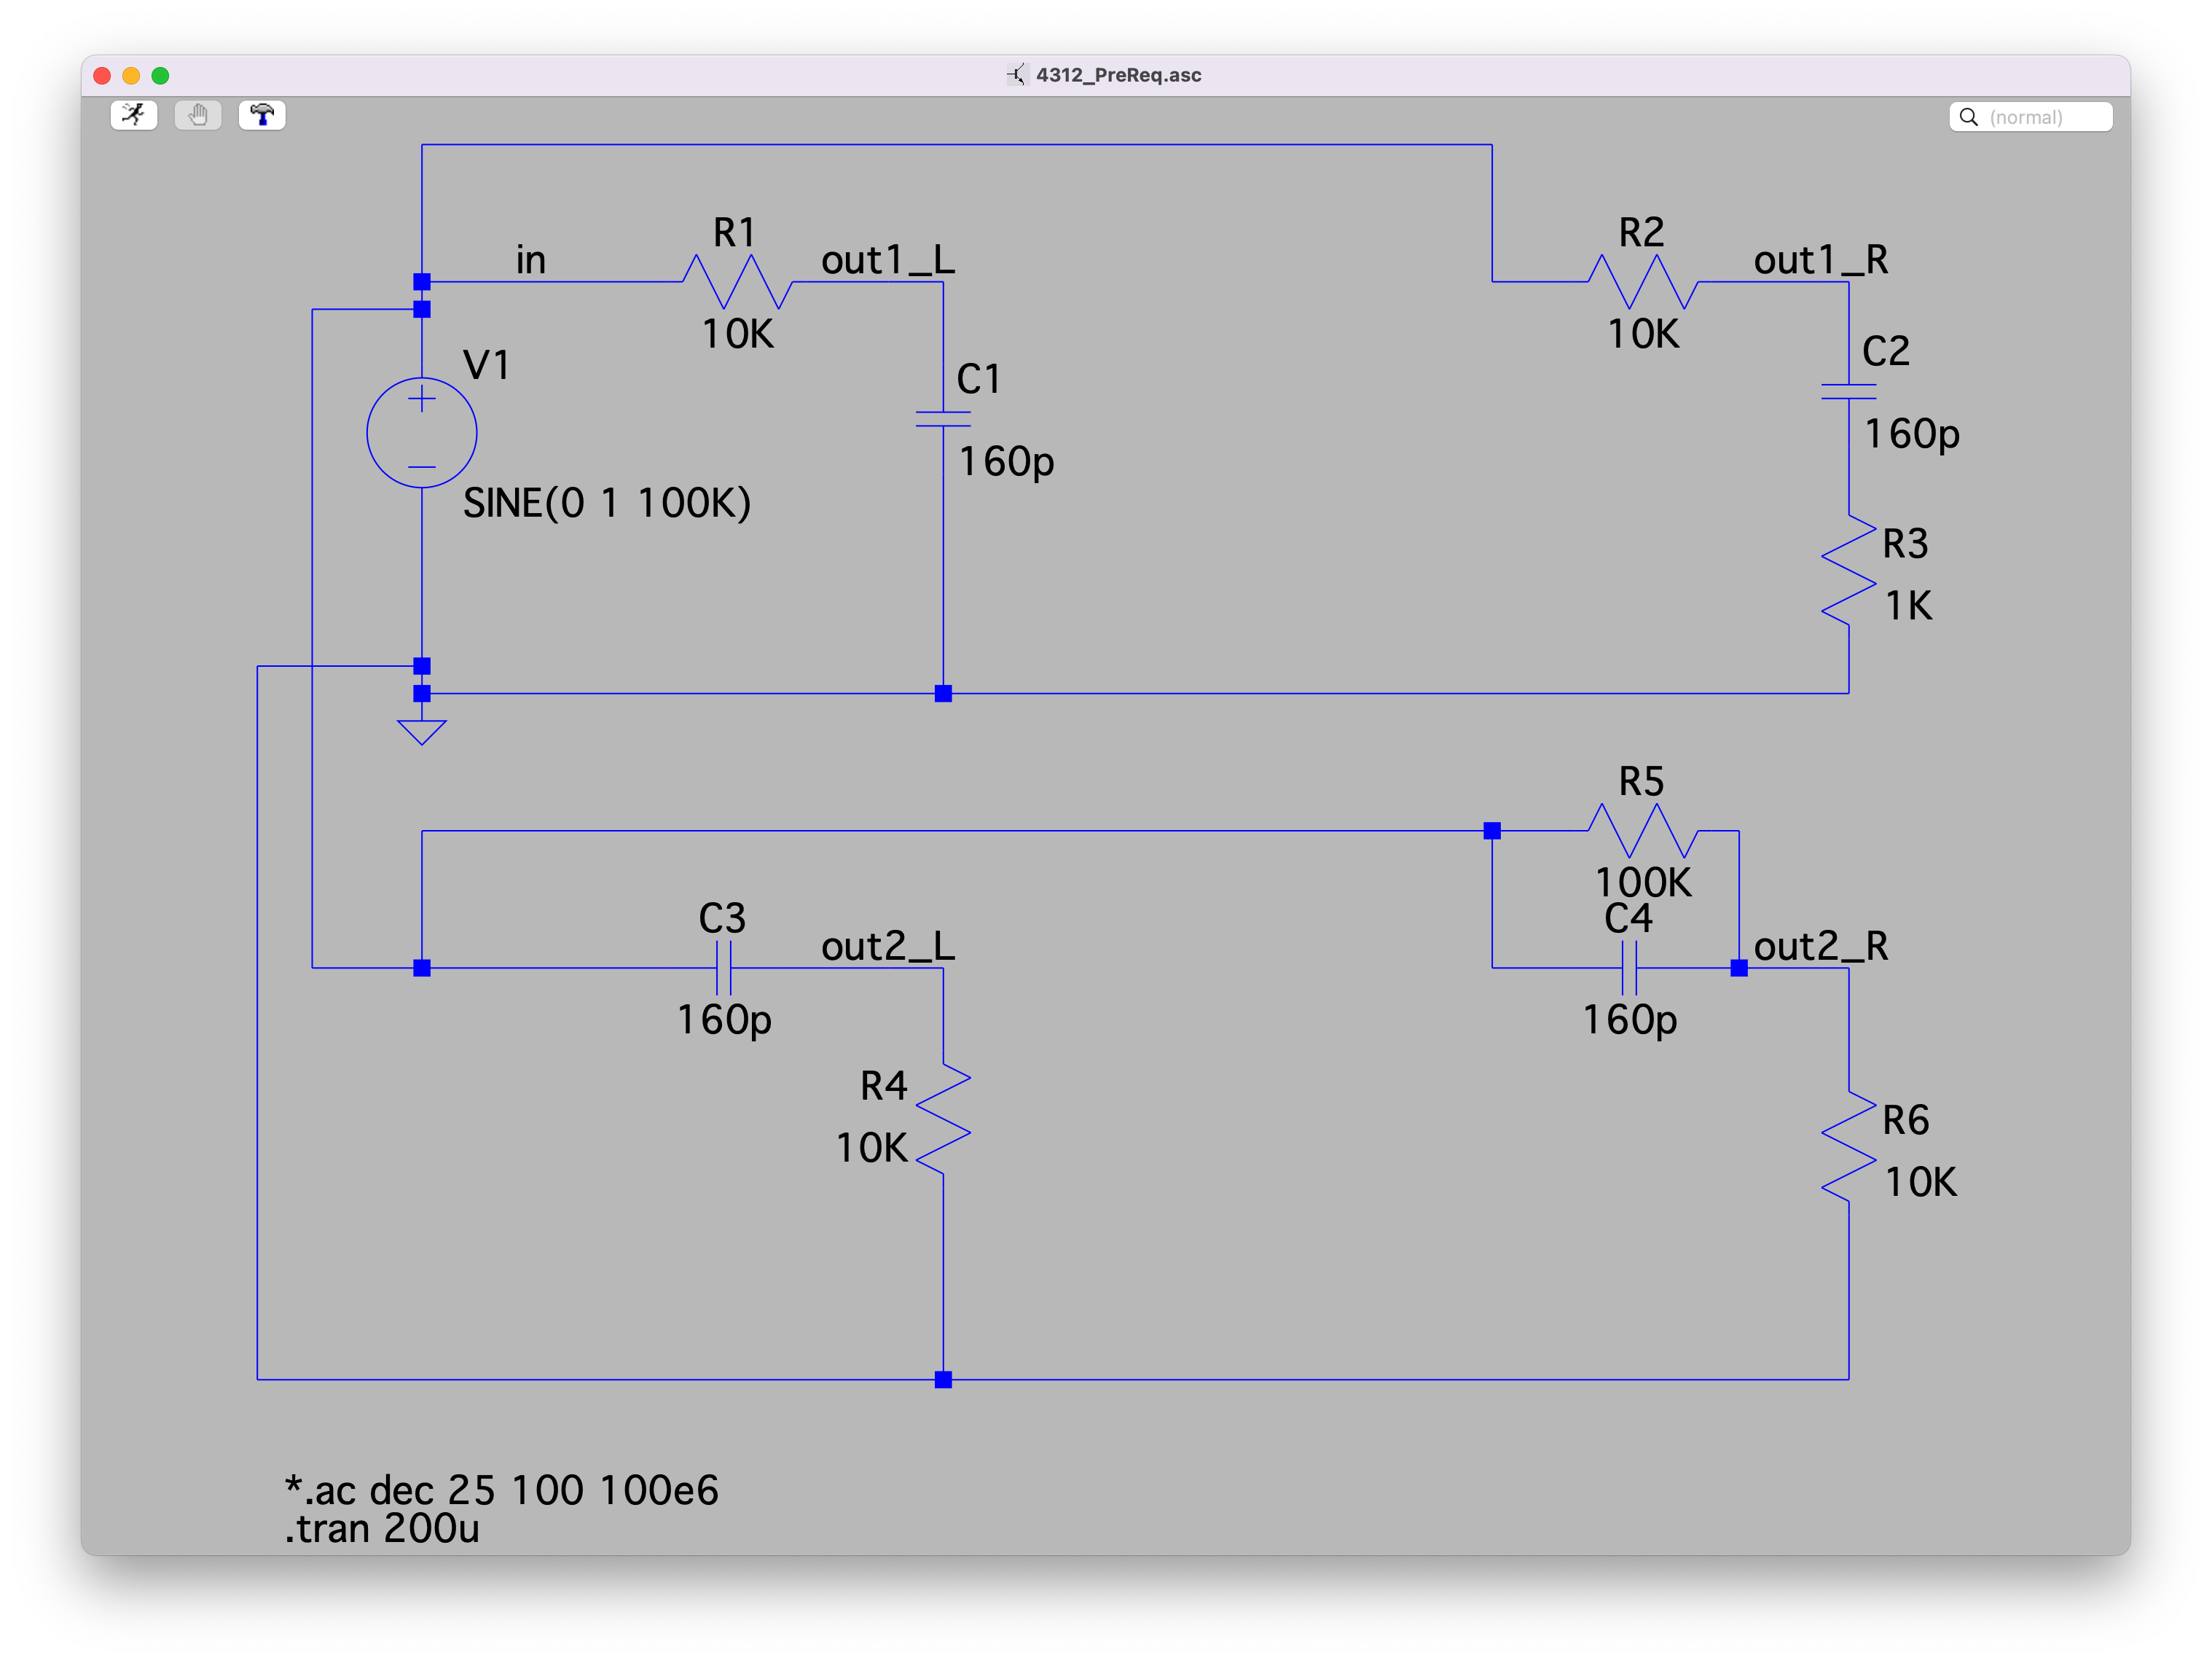Click the 10K value beside R6

pos(1920,1183)
